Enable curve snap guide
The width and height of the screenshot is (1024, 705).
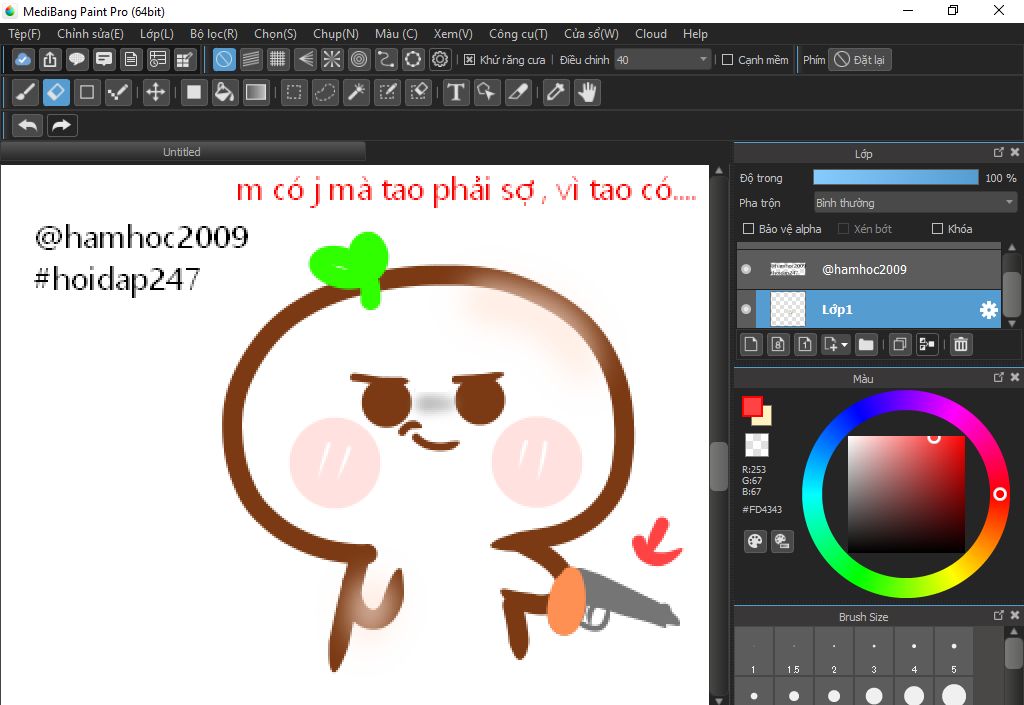tap(386, 59)
